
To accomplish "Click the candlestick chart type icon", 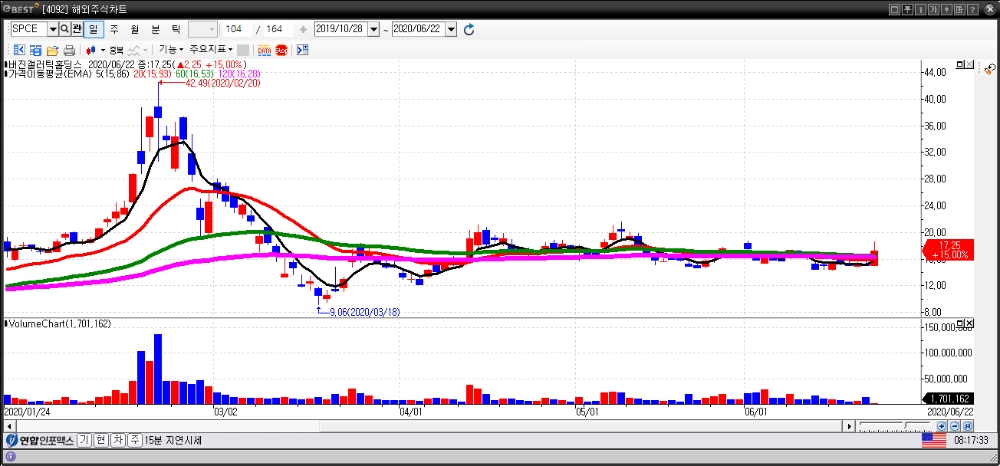I will click(x=92, y=49).
